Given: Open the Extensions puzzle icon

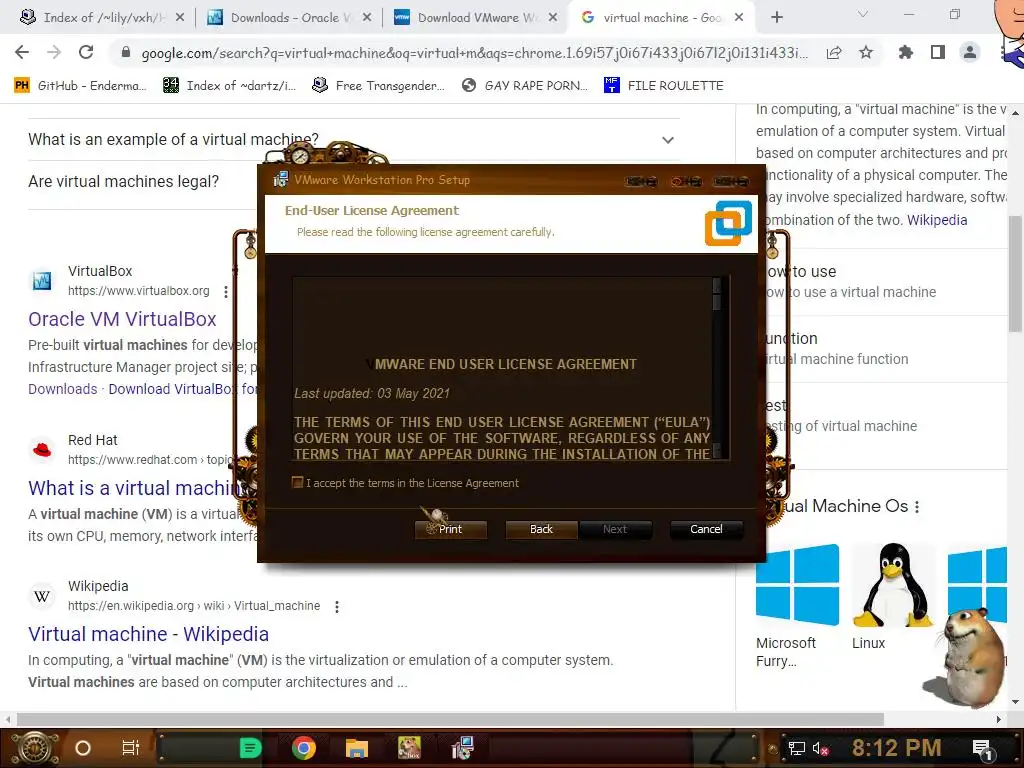Looking at the screenshot, I should click(906, 52).
